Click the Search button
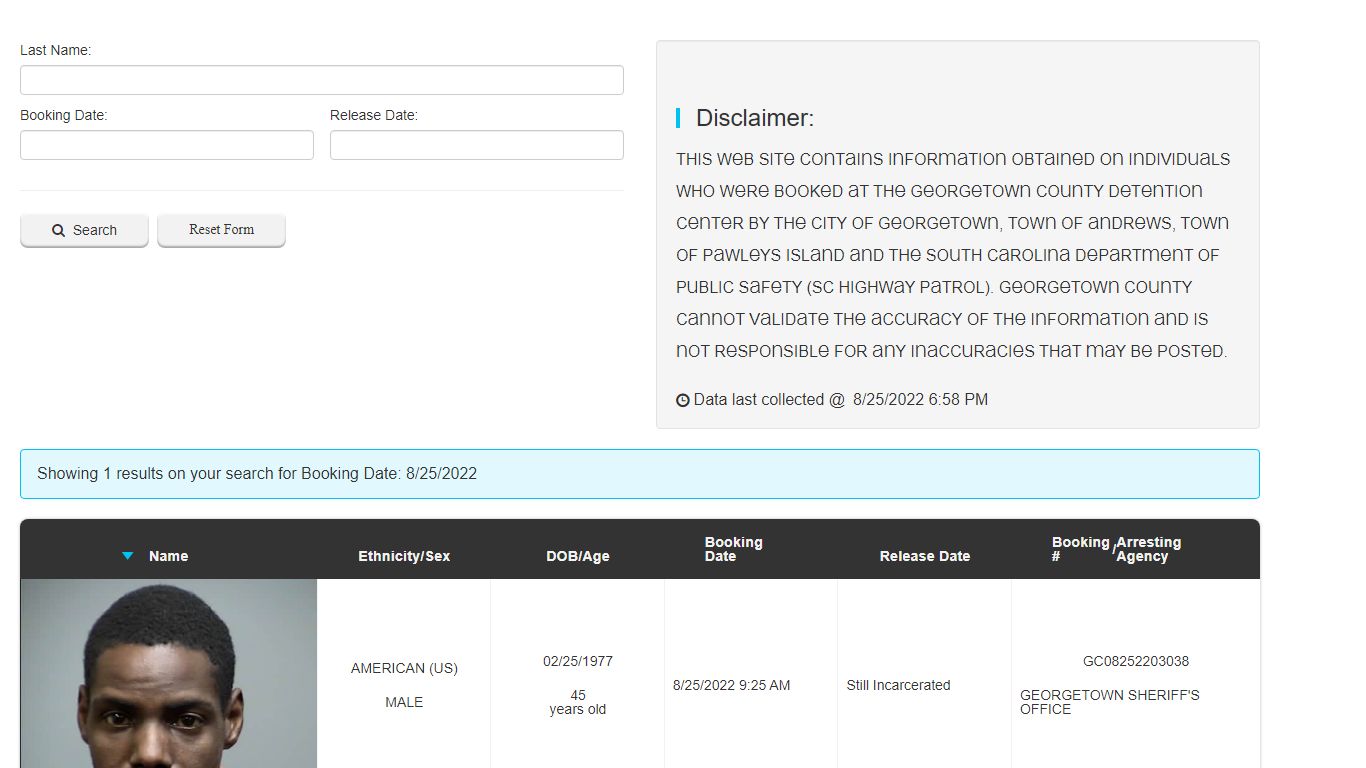The height and width of the screenshot is (768, 1366). click(84, 230)
